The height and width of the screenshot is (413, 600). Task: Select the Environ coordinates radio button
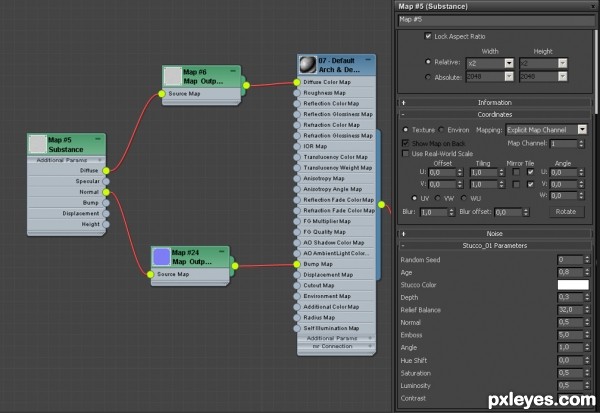441,129
